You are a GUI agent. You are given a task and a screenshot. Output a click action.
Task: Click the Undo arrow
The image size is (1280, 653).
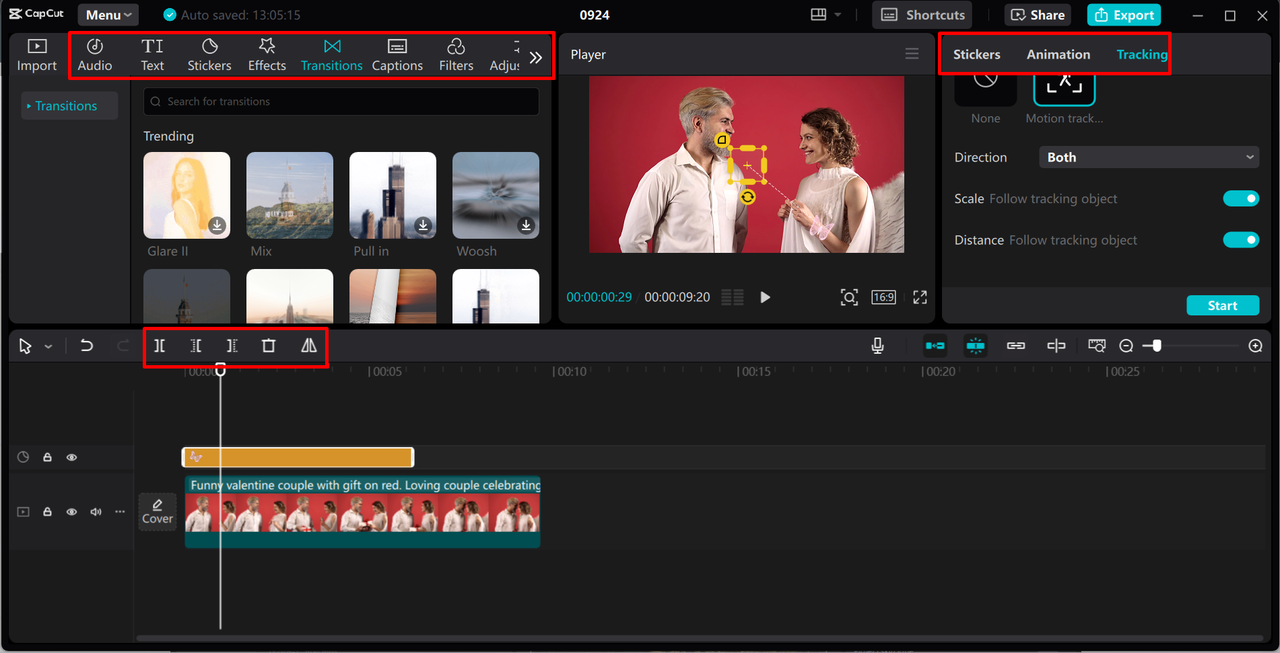point(87,345)
